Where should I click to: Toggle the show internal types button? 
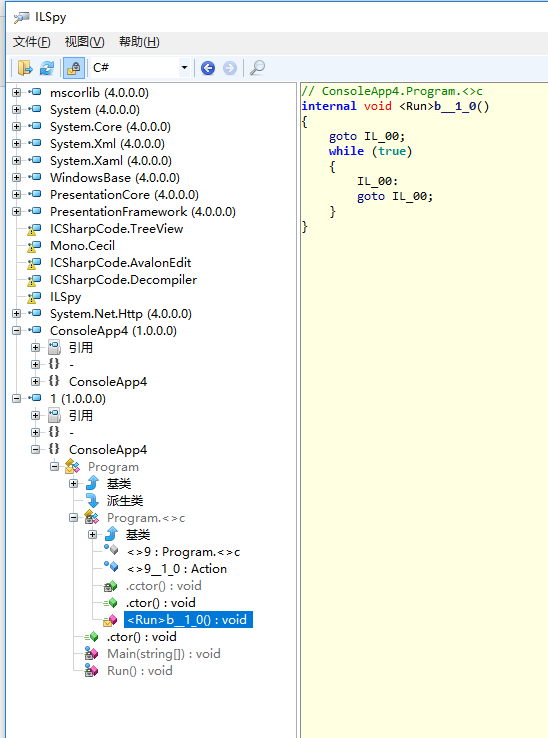pos(73,68)
